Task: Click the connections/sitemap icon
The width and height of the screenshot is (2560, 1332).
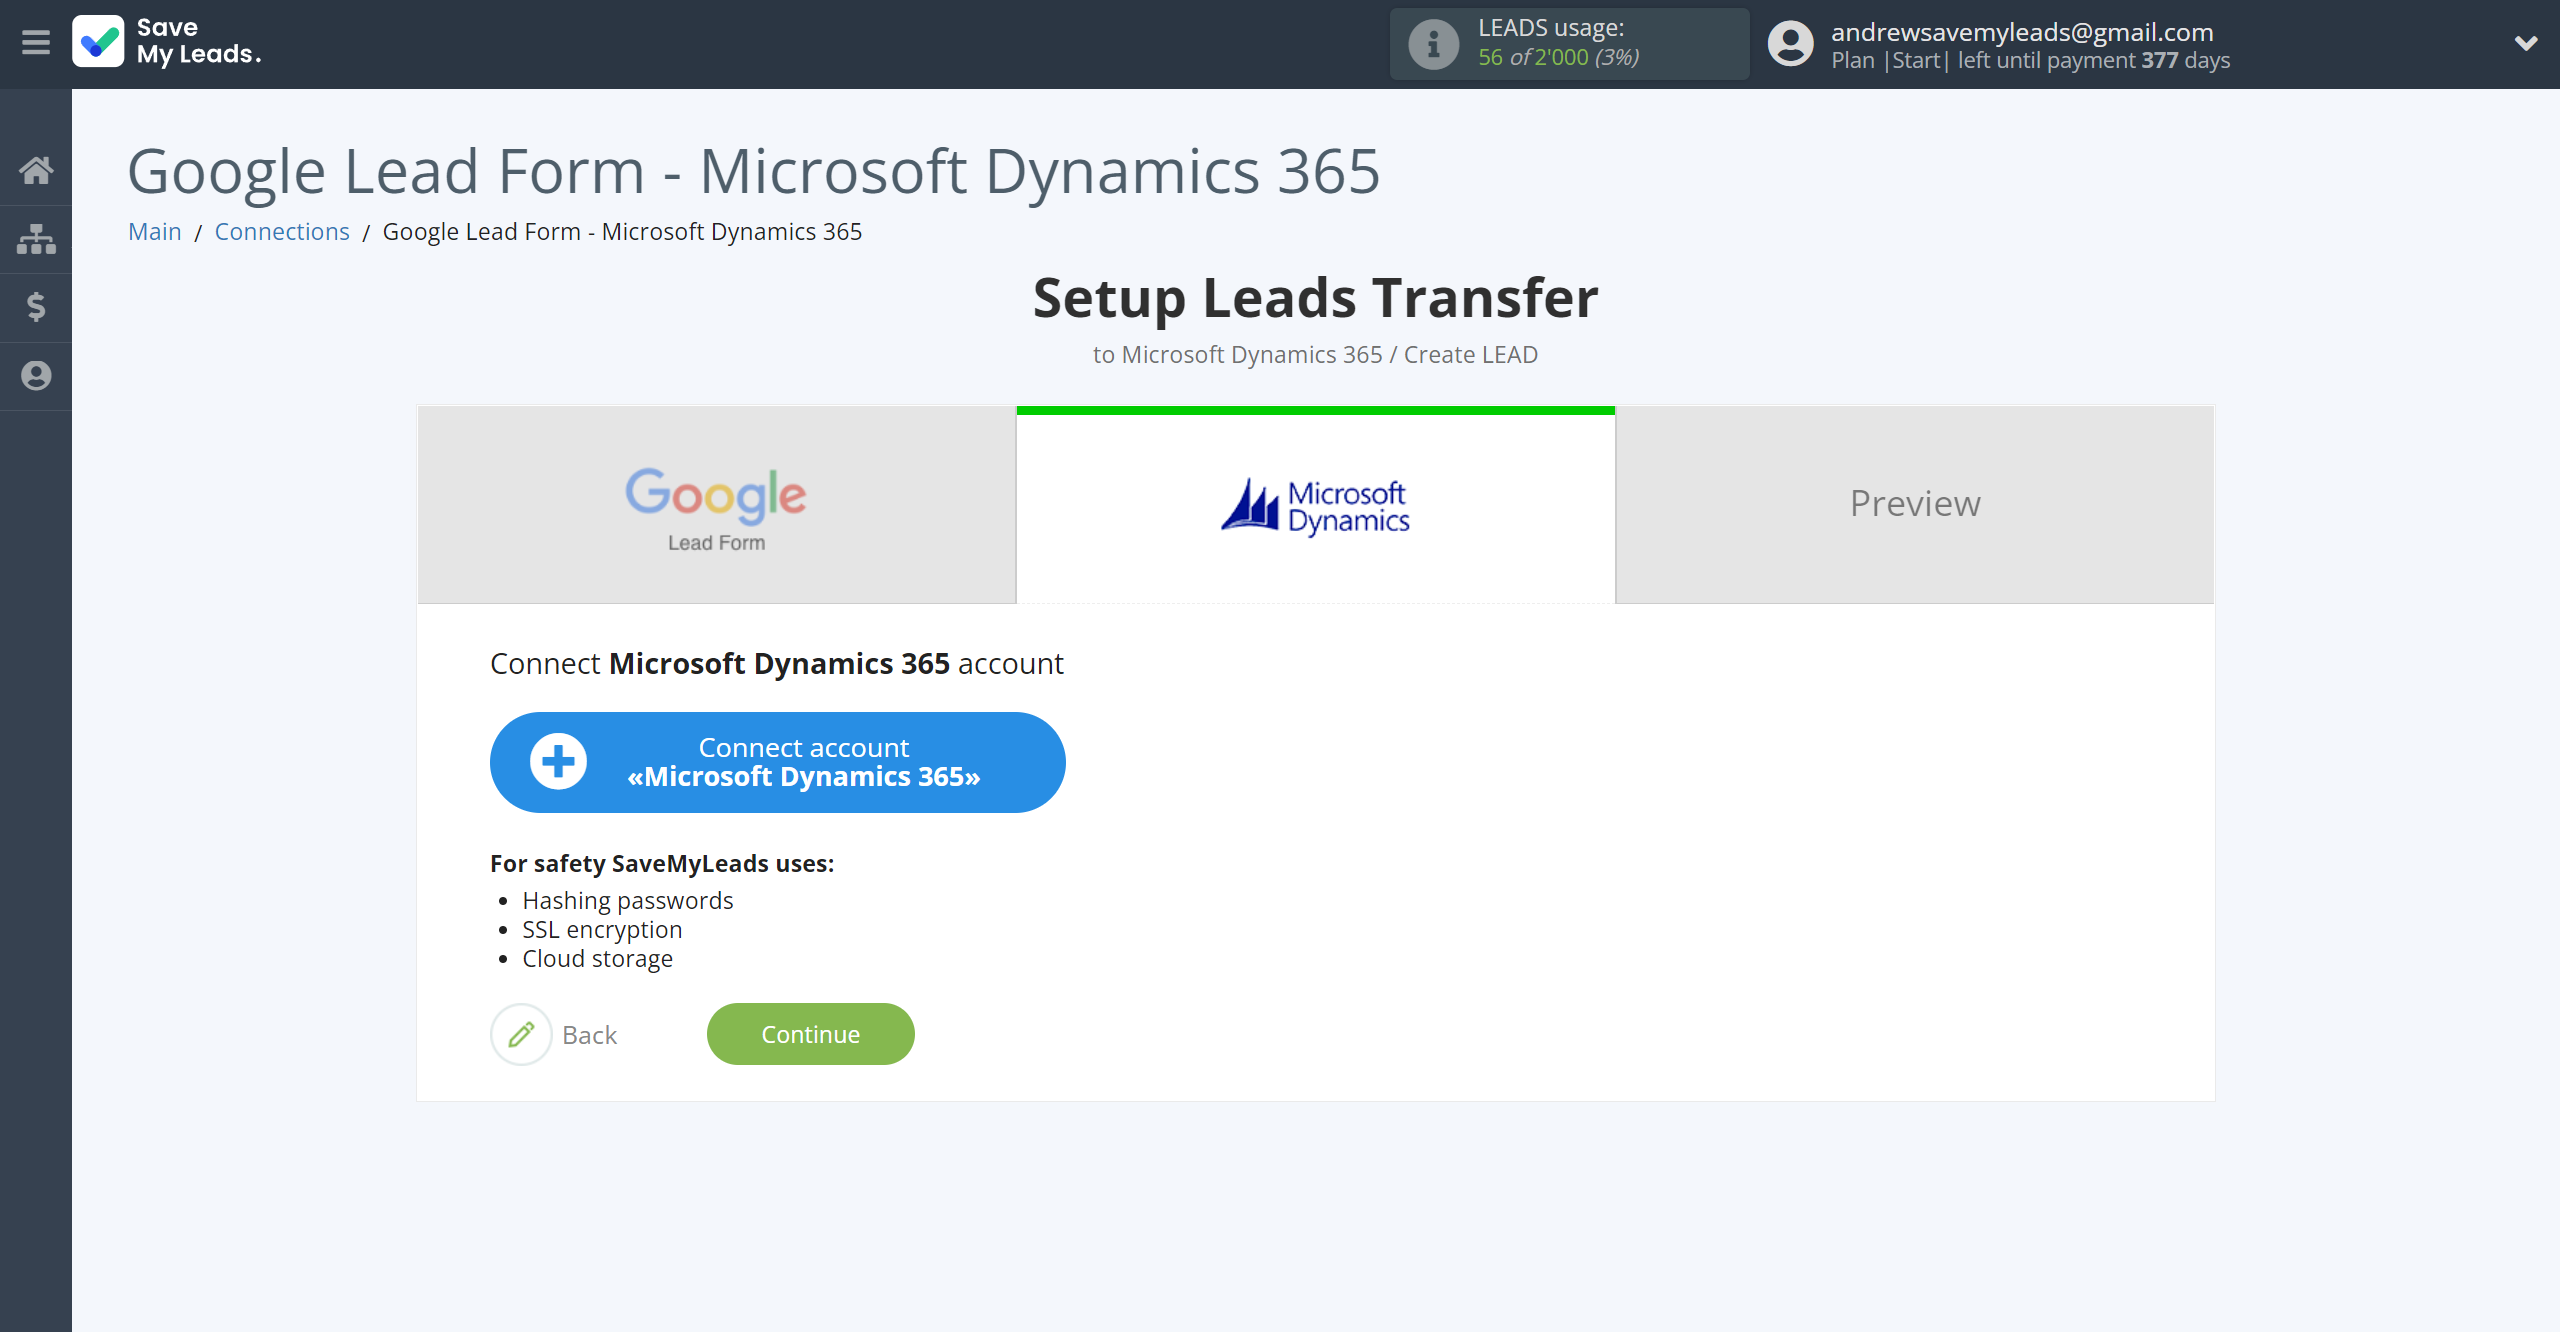Action: coord(36,237)
